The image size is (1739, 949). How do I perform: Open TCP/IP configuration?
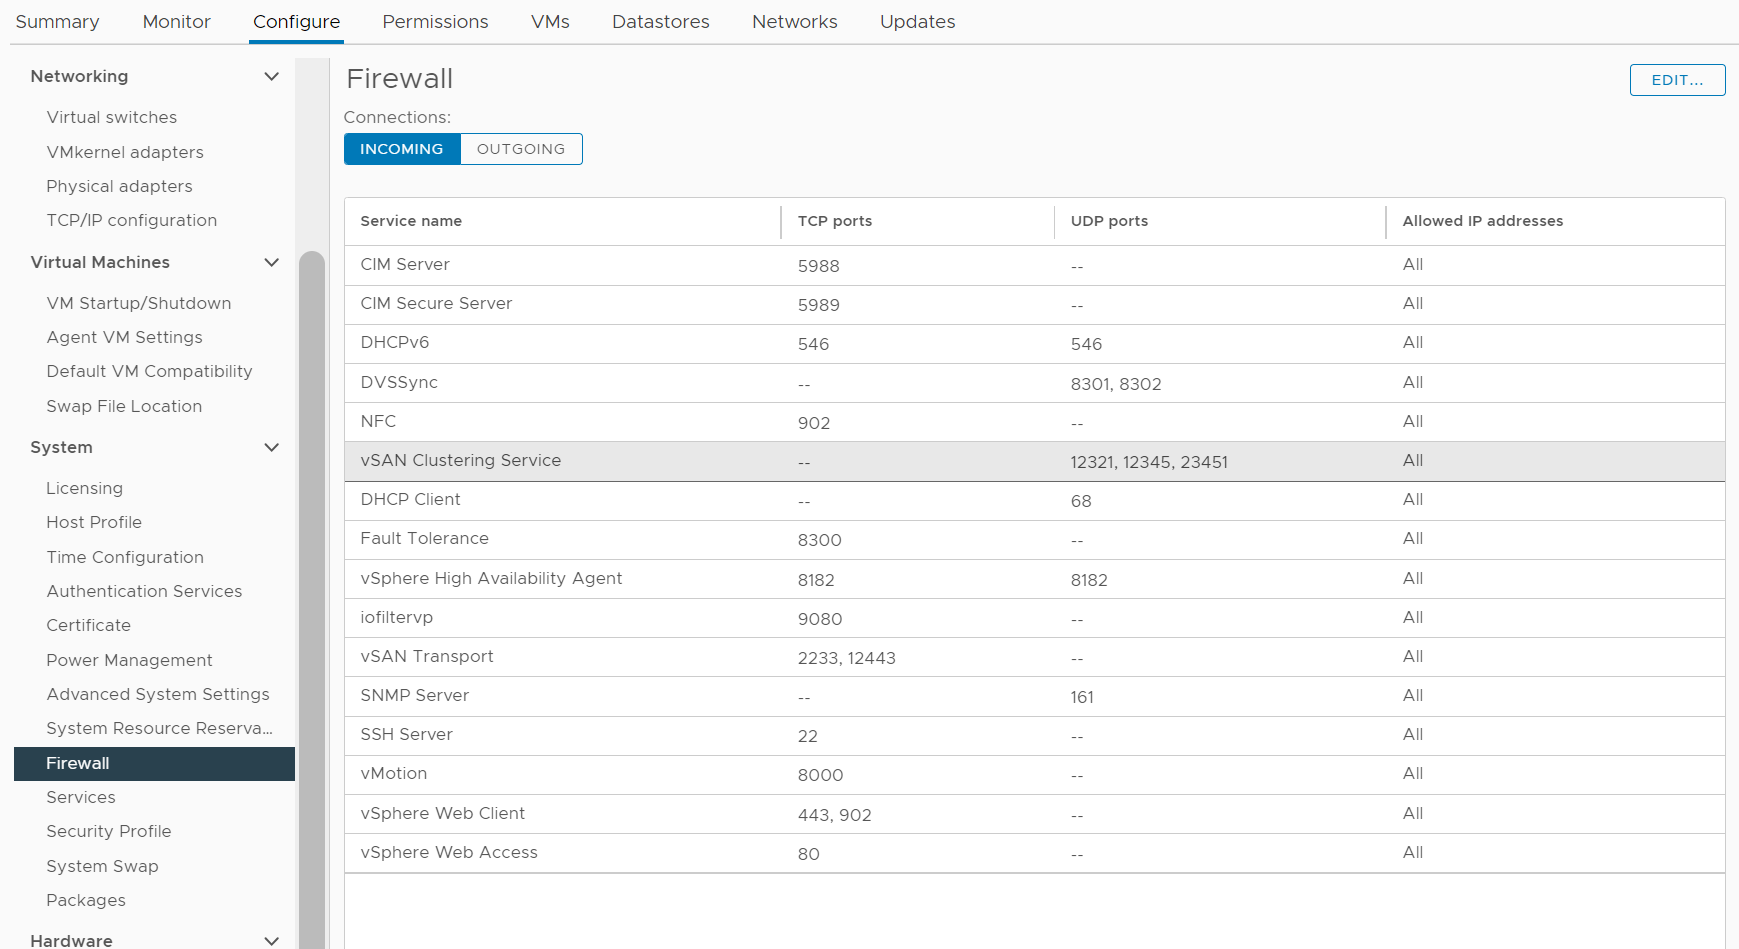(x=131, y=220)
